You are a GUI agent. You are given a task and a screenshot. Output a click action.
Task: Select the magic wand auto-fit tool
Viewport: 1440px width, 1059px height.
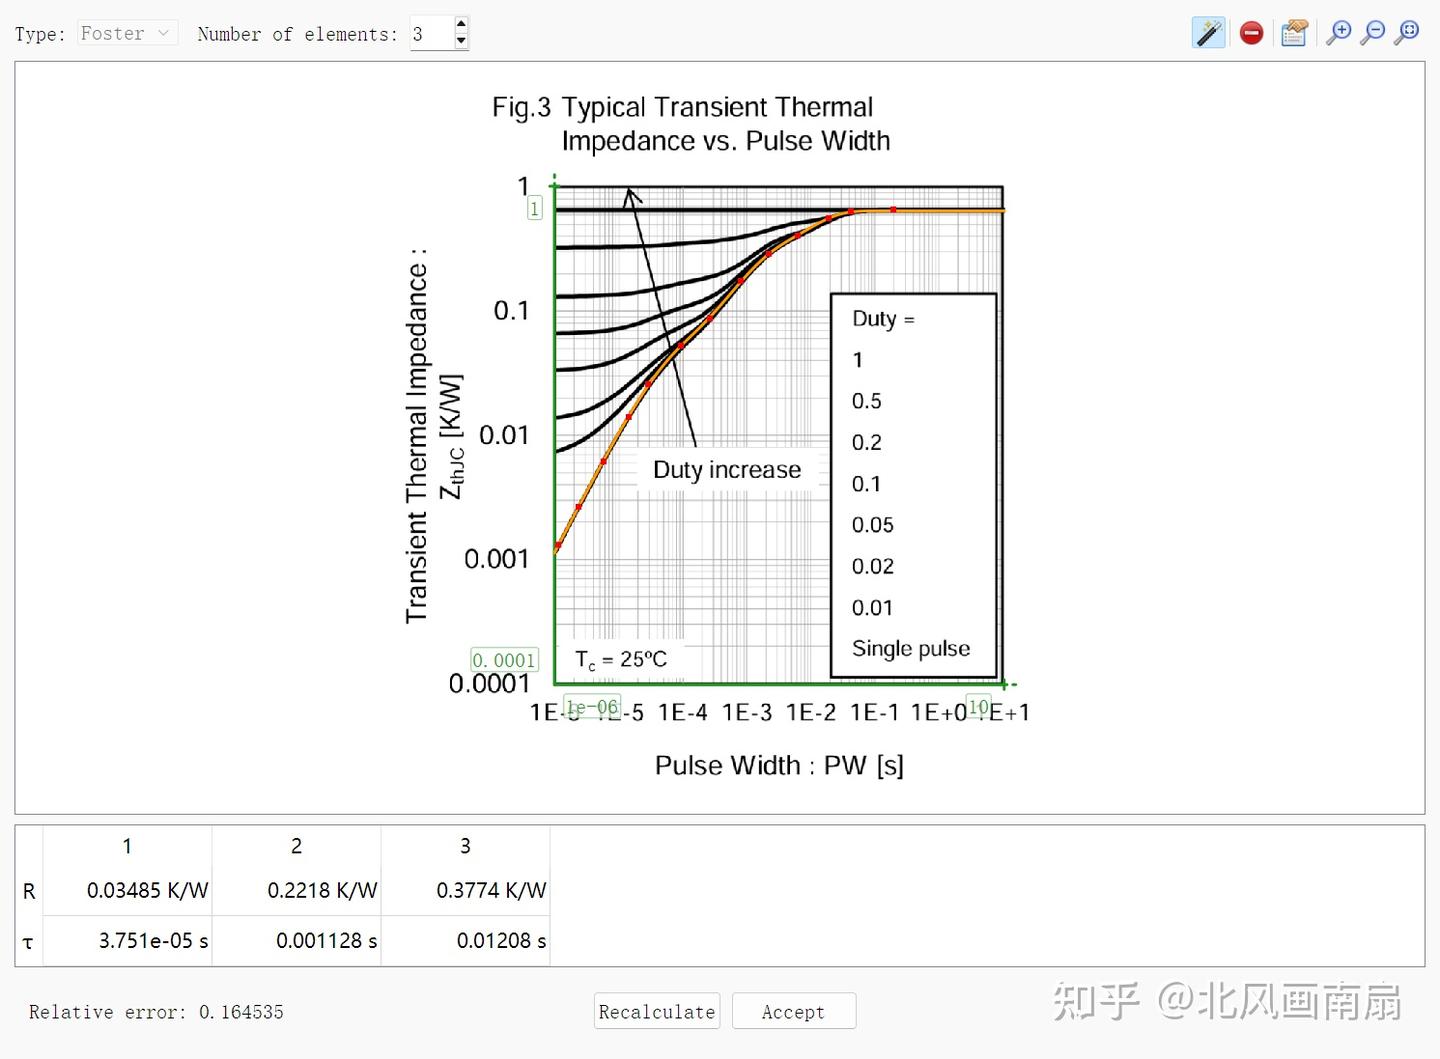coord(1209,32)
